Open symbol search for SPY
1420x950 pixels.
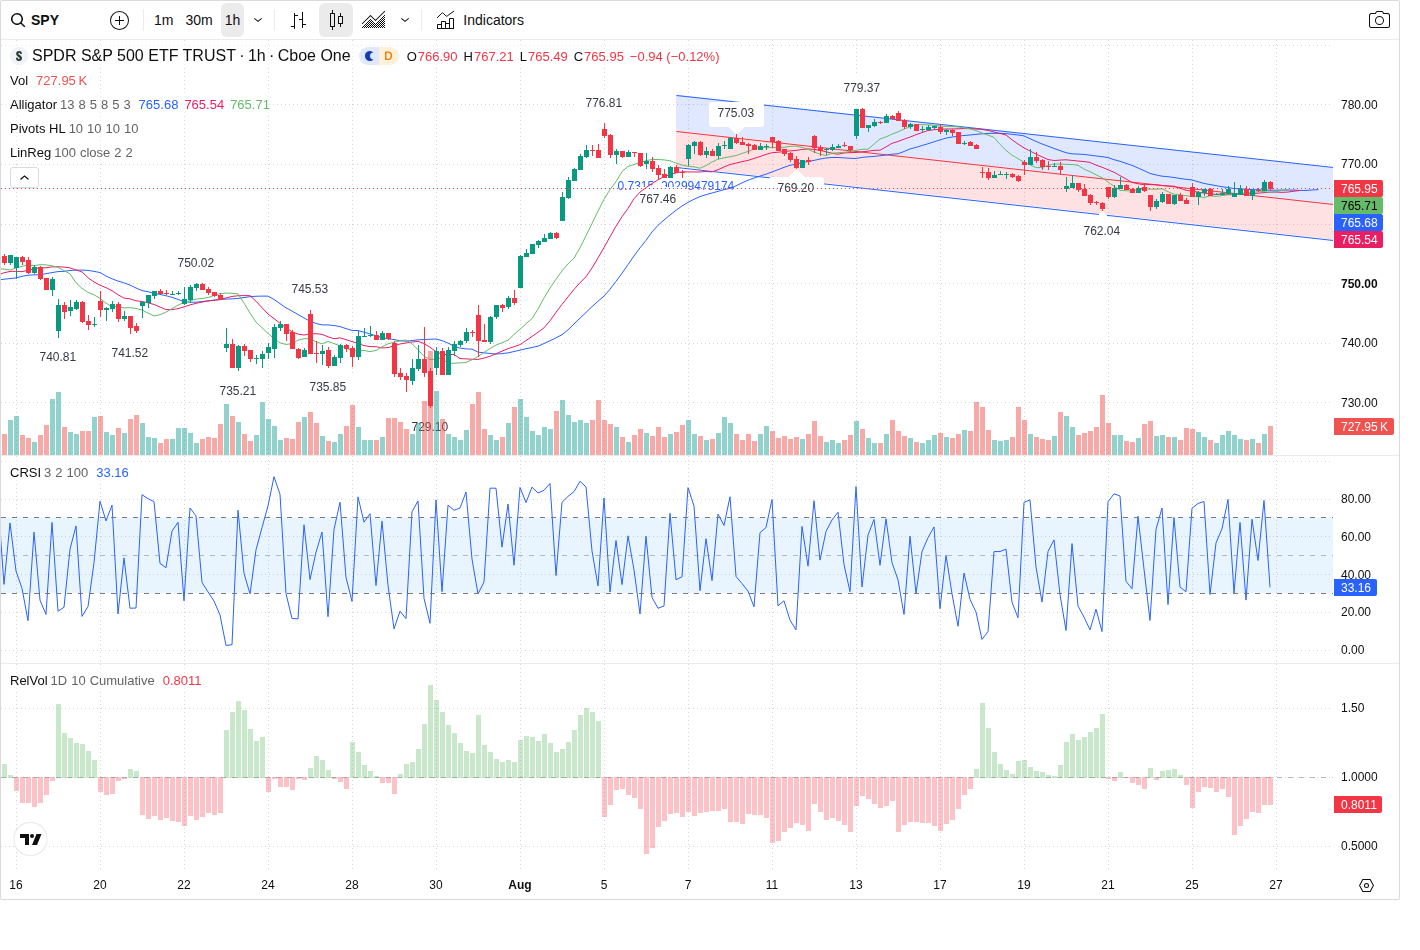click(35, 20)
